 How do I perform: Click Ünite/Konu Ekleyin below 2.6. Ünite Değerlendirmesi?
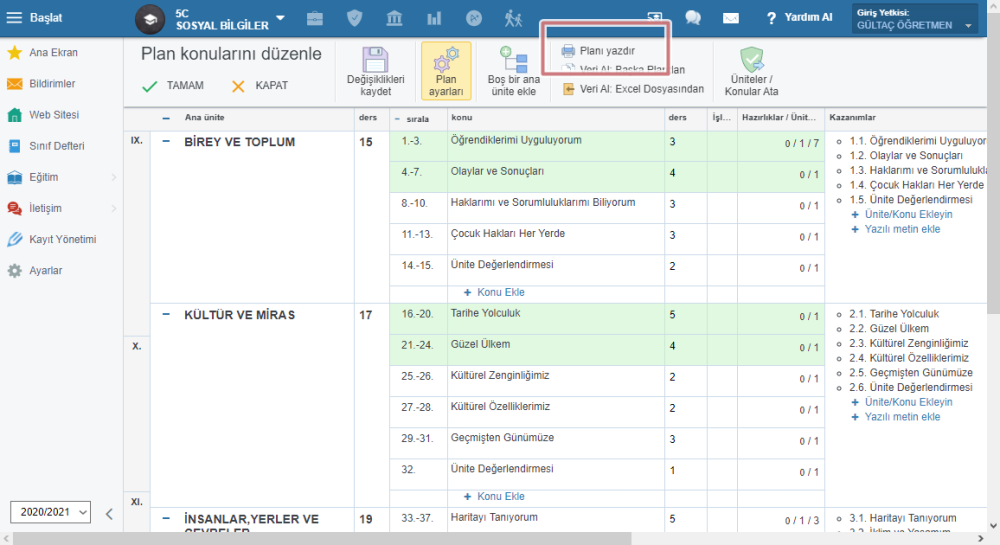[902, 402]
